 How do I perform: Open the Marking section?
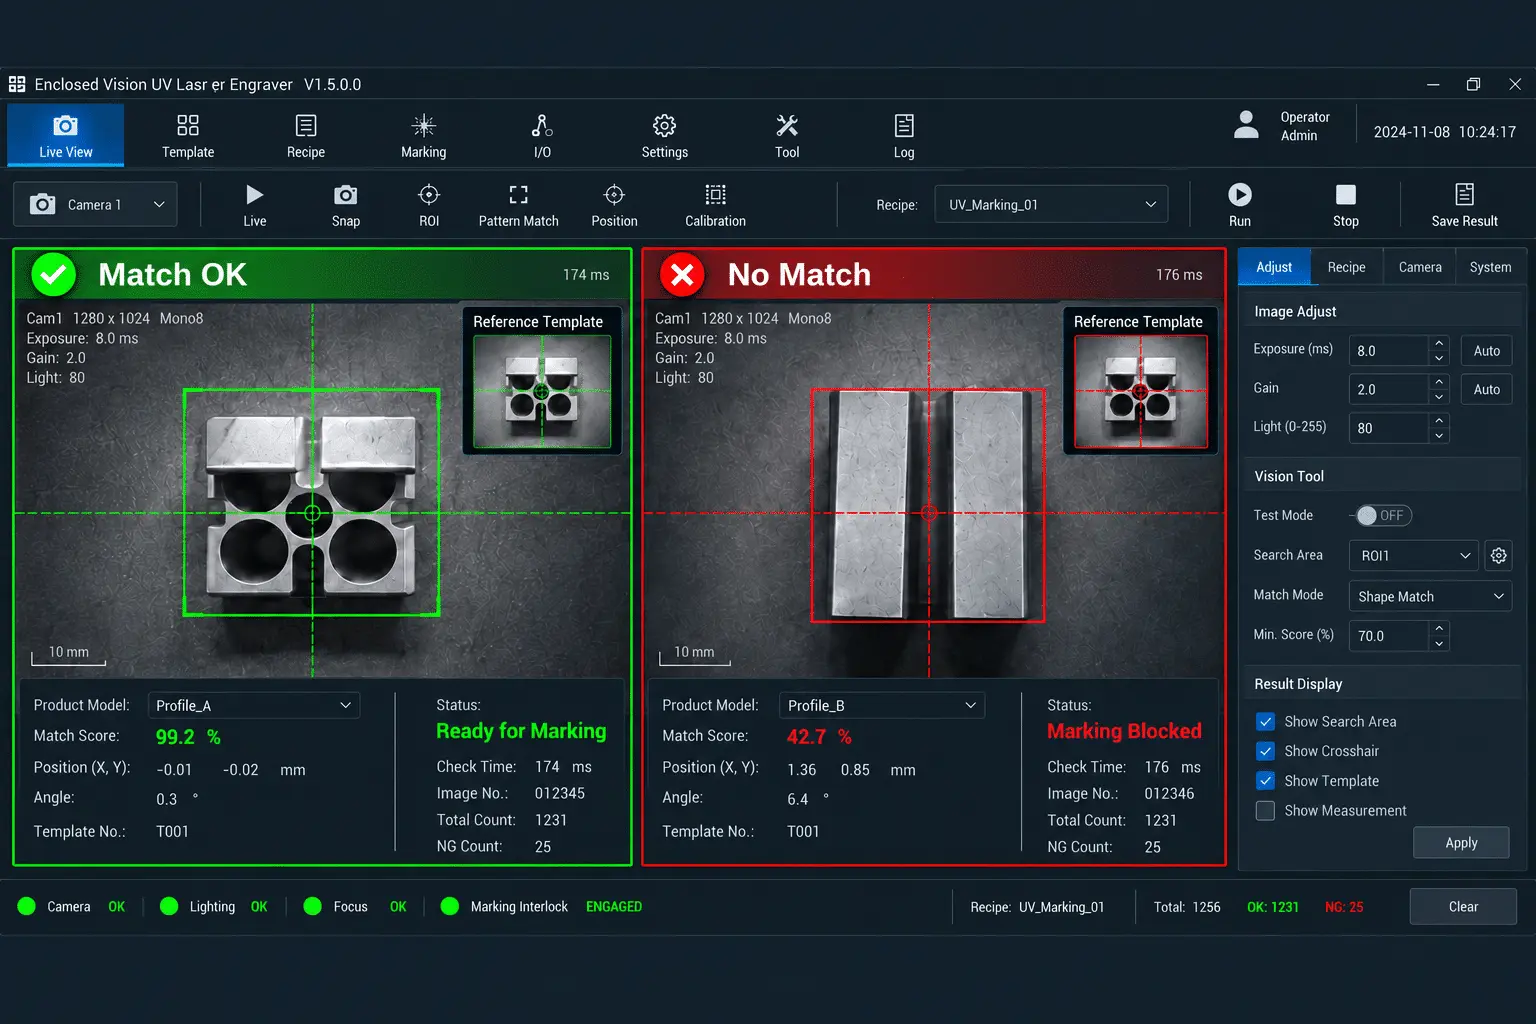point(424,136)
